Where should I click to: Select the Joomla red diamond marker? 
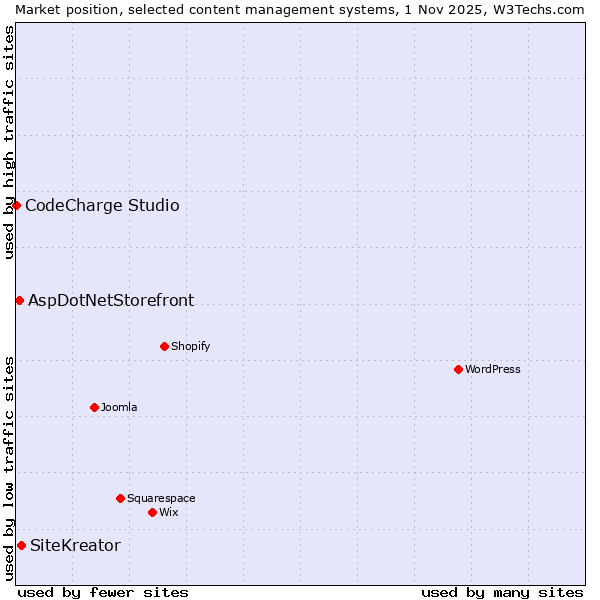(x=94, y=407)
